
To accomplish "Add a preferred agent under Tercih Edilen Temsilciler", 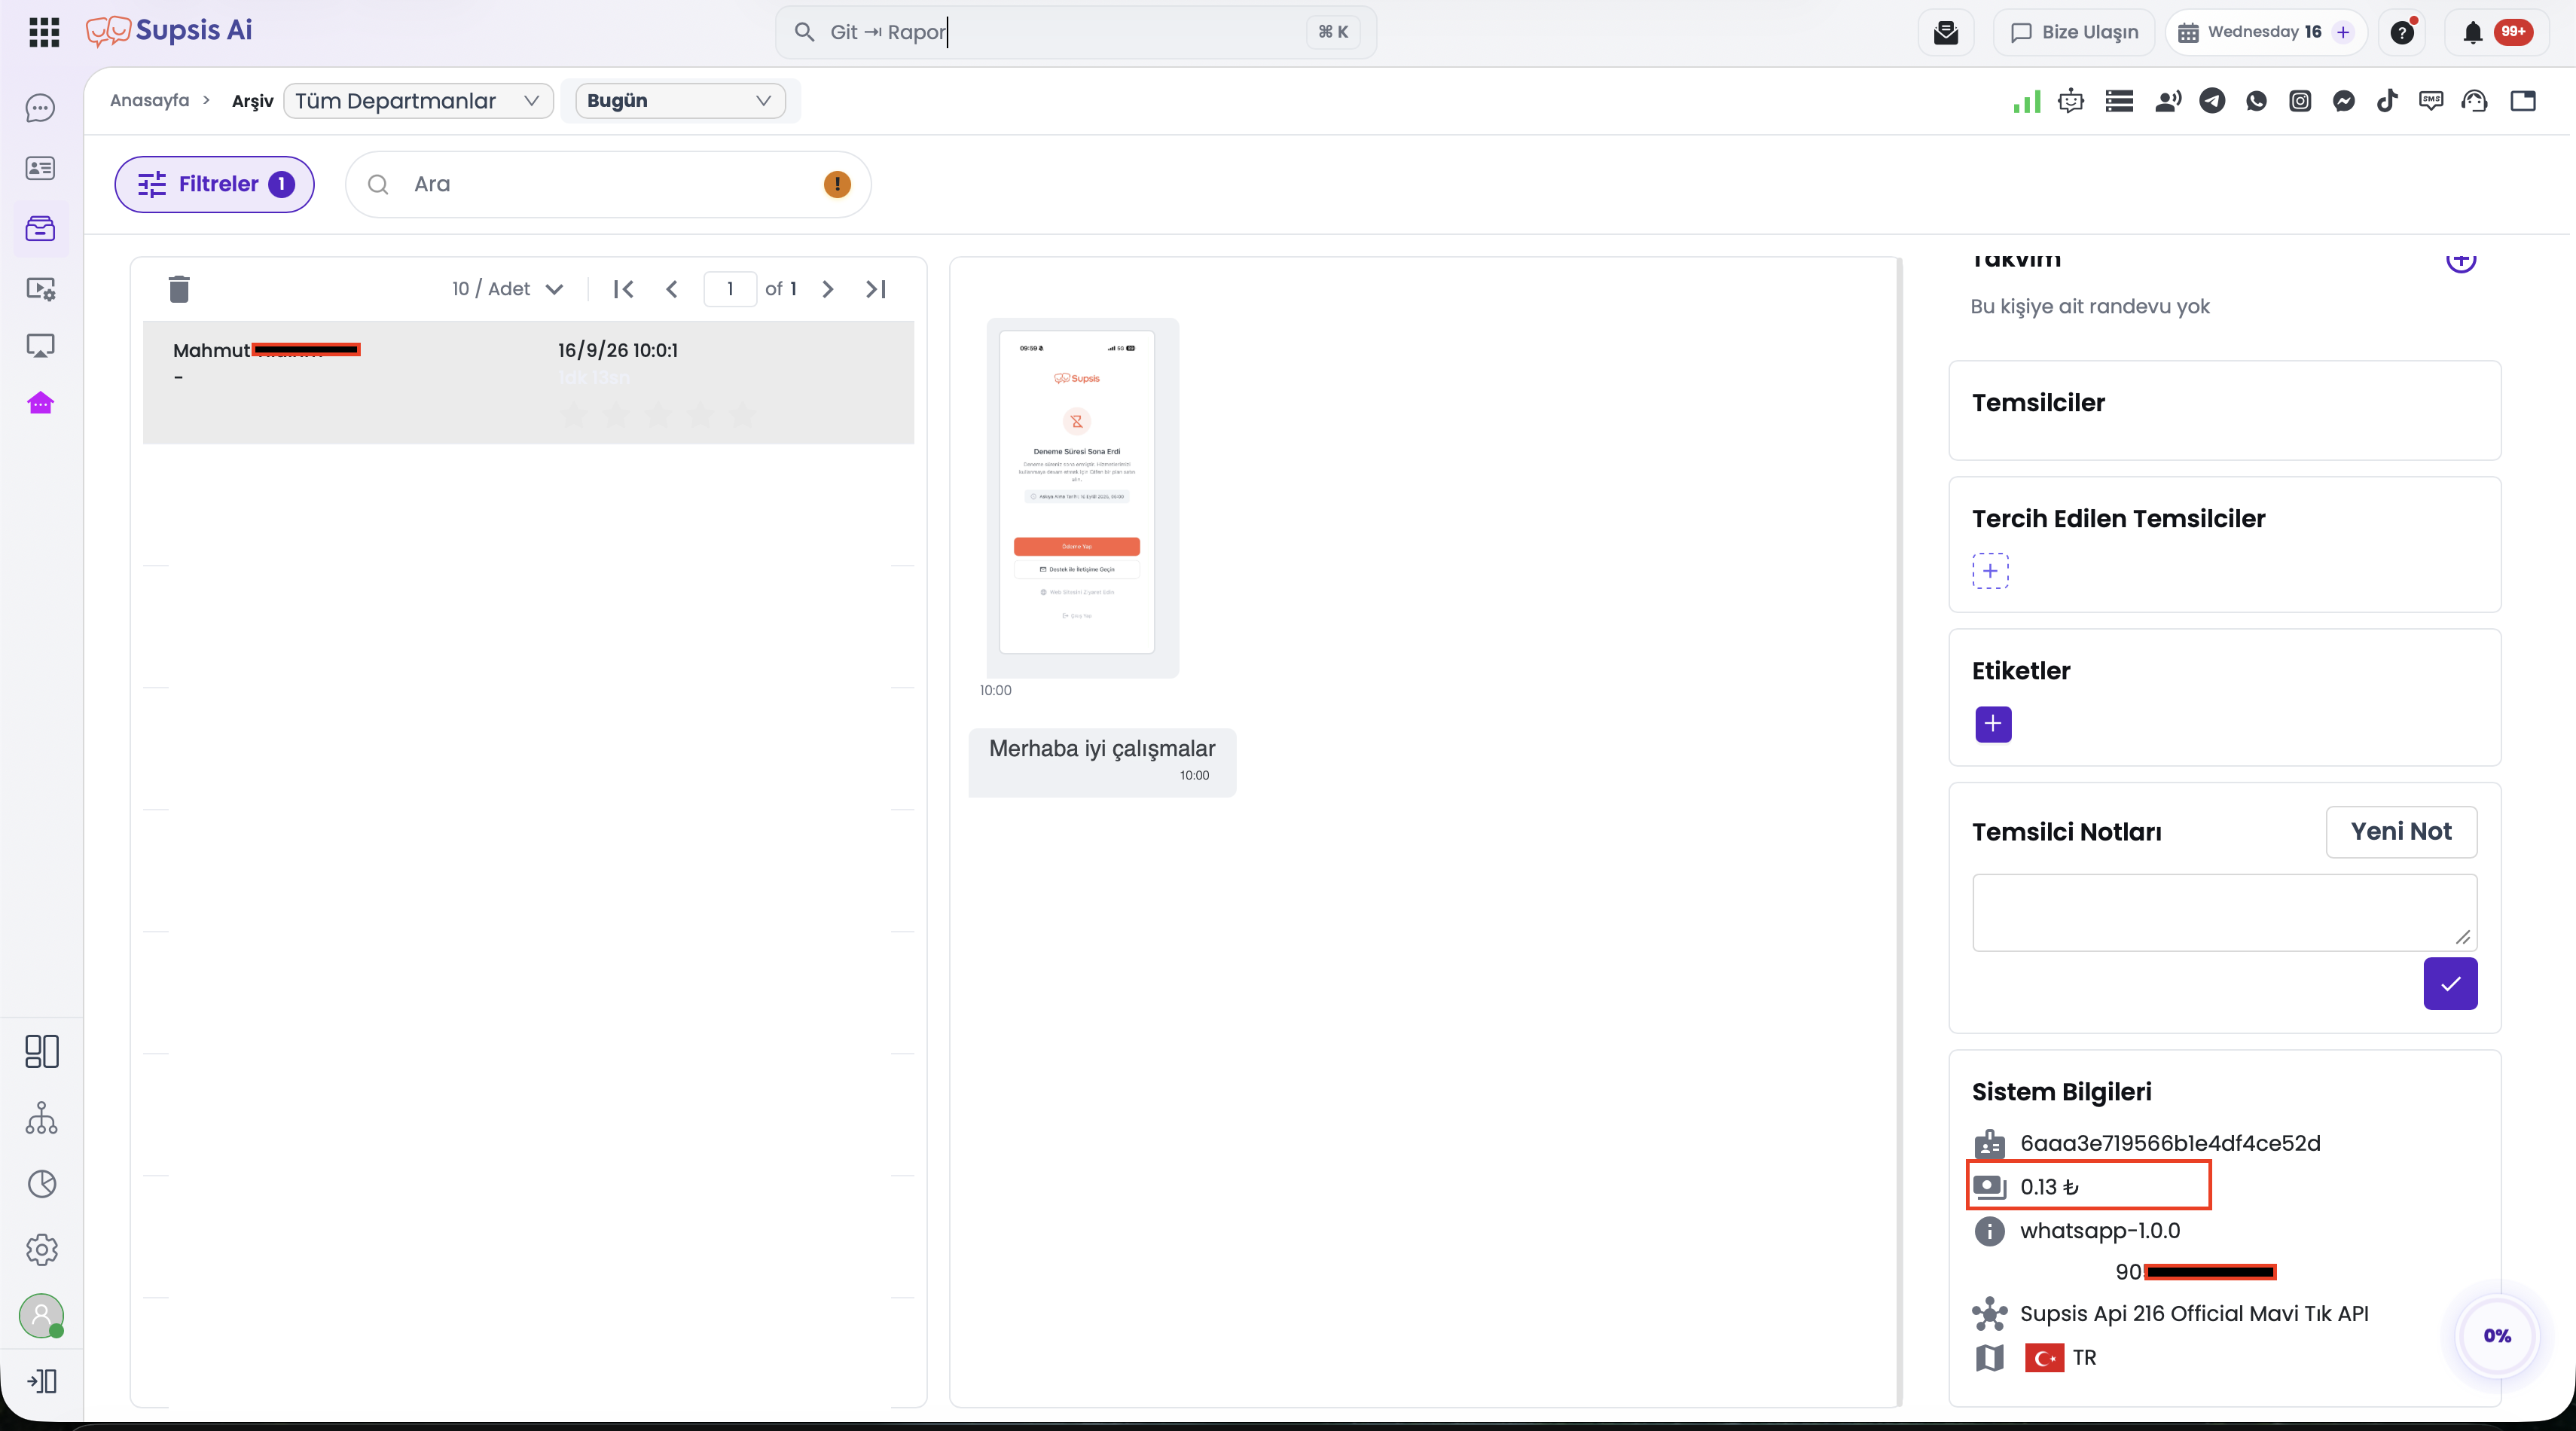I will click(1990, 571).
